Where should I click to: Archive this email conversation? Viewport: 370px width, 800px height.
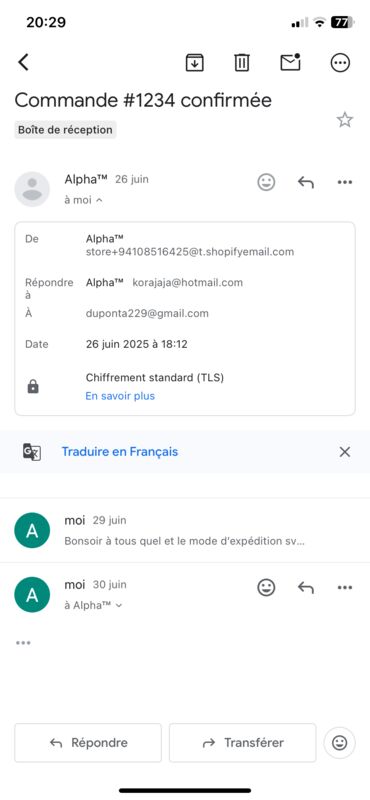point(194,63)
